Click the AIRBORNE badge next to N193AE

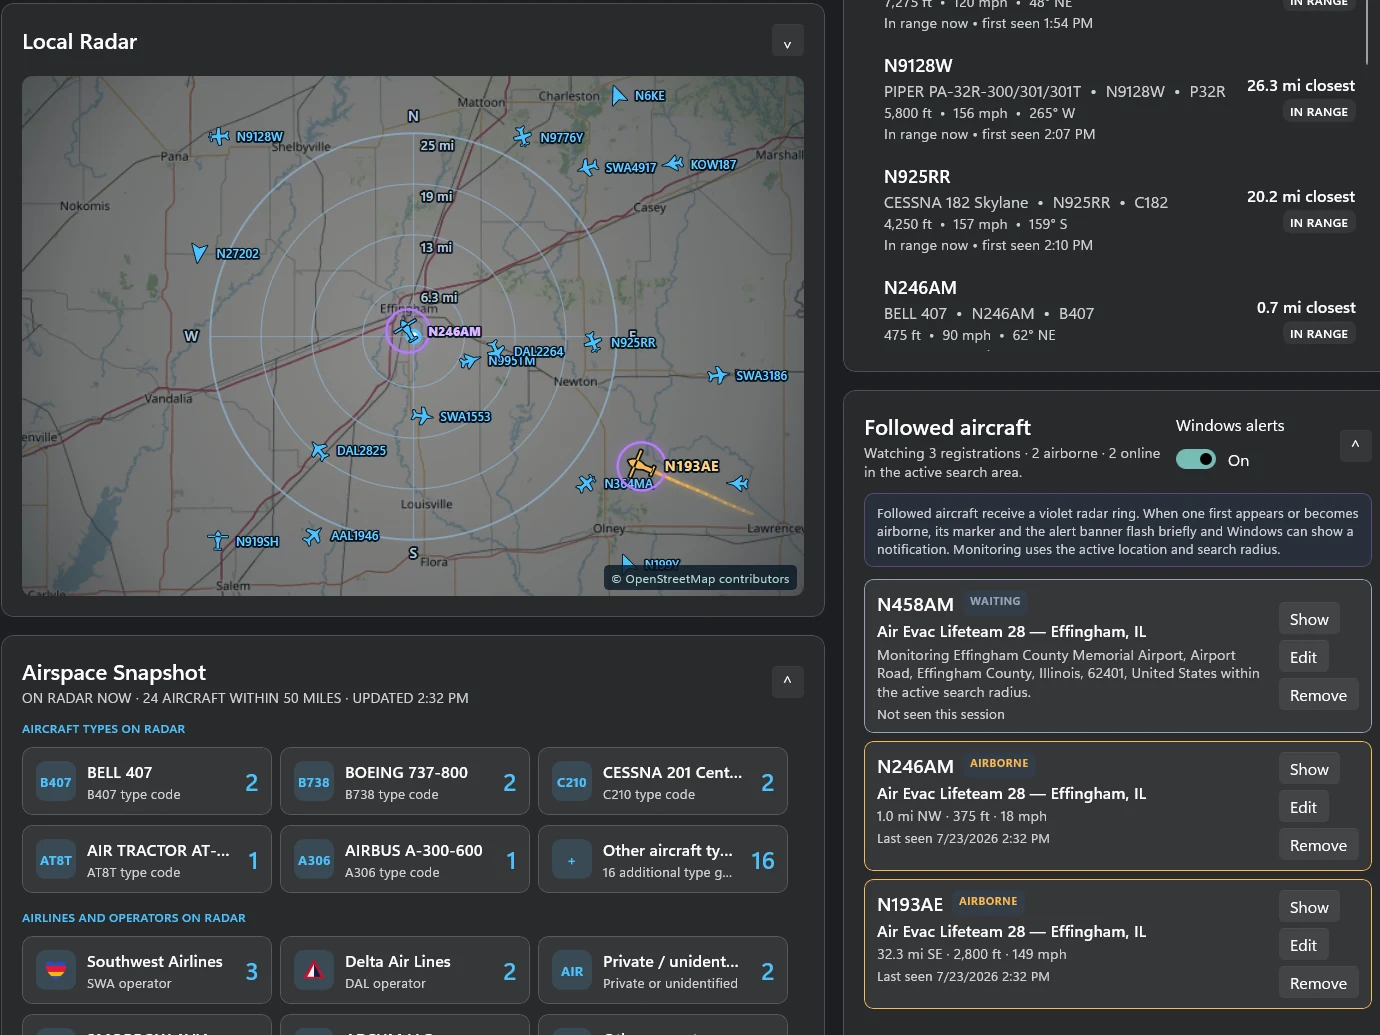[988, 901]
